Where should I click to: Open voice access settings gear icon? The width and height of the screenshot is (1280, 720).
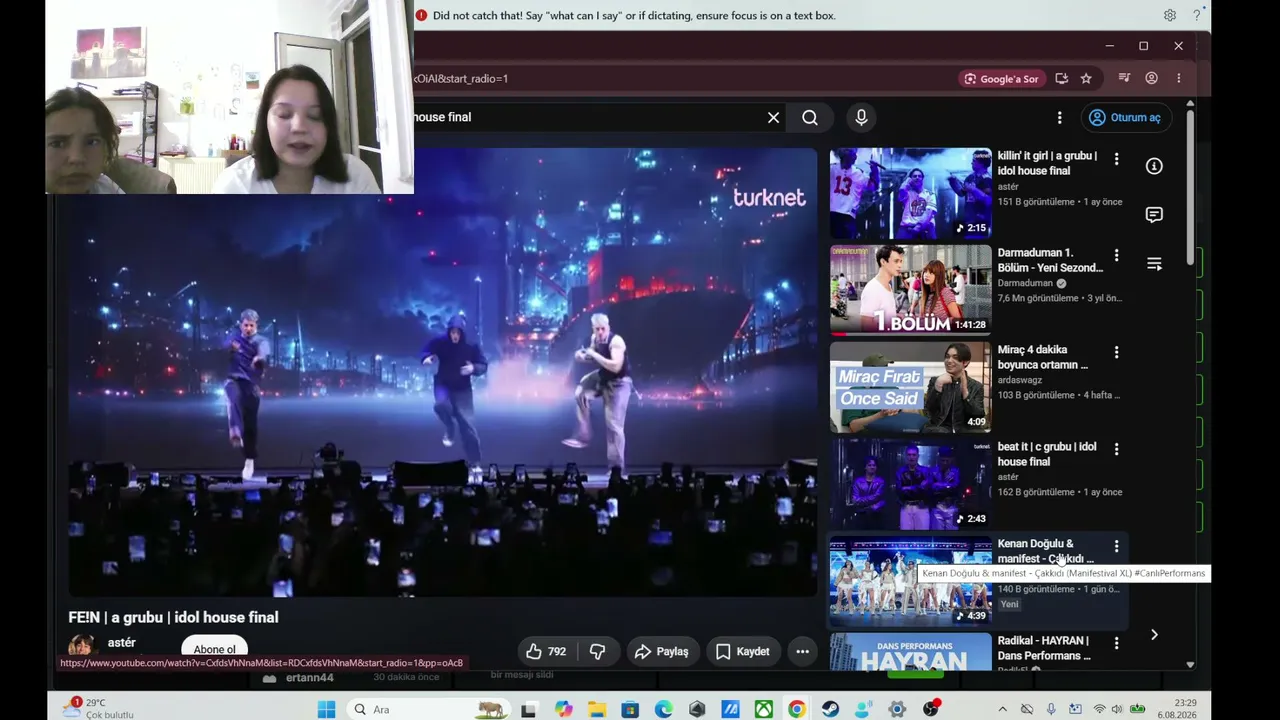1169,15
